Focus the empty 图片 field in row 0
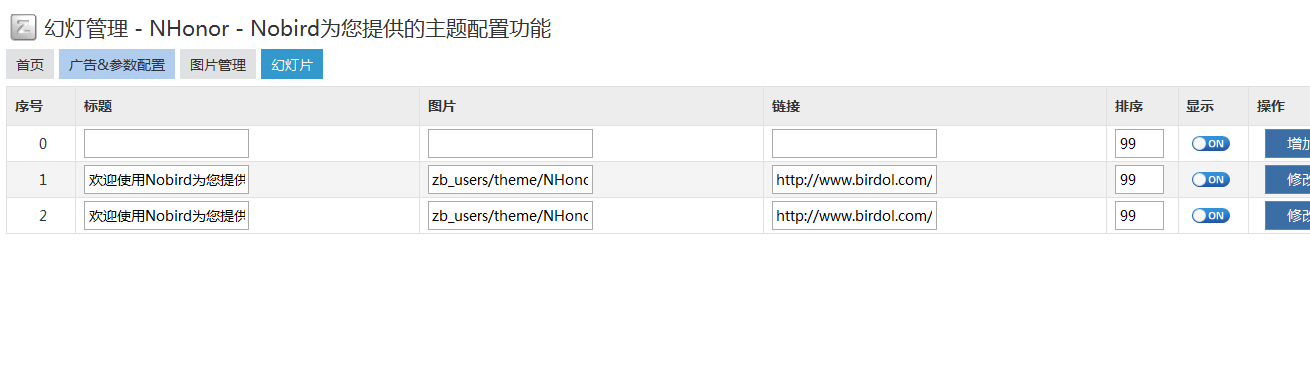This screenshot has height=378, width=1310. click(510, 144)
